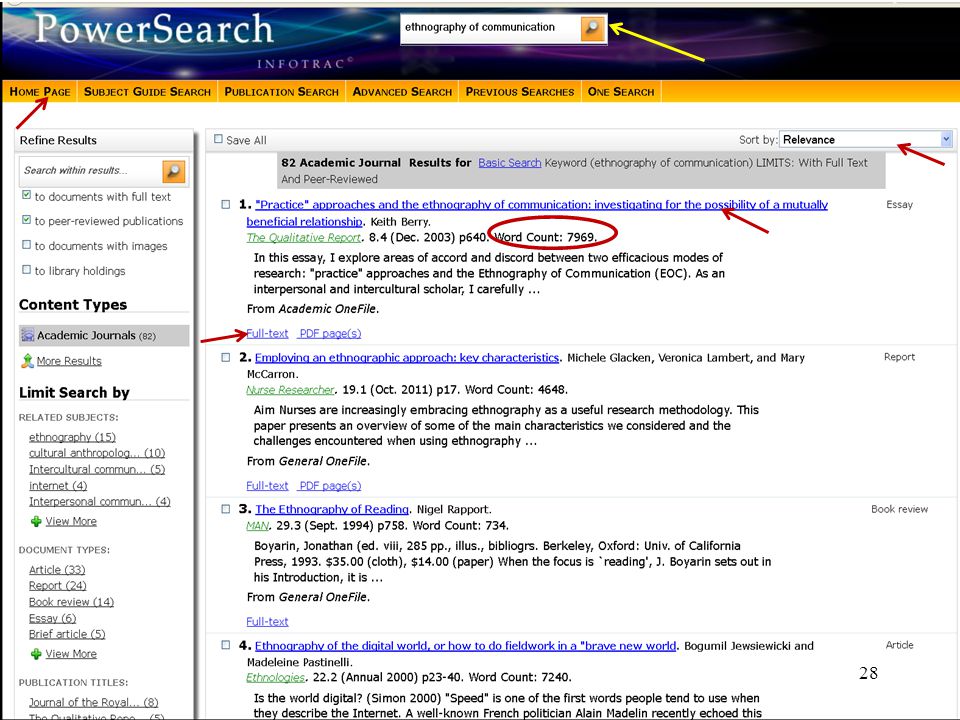Viewport: 960px width, 720px height.
Task: Open Full-text link for Ethnography of Reading
Action: pyautogui.click(x=267, y=621)
